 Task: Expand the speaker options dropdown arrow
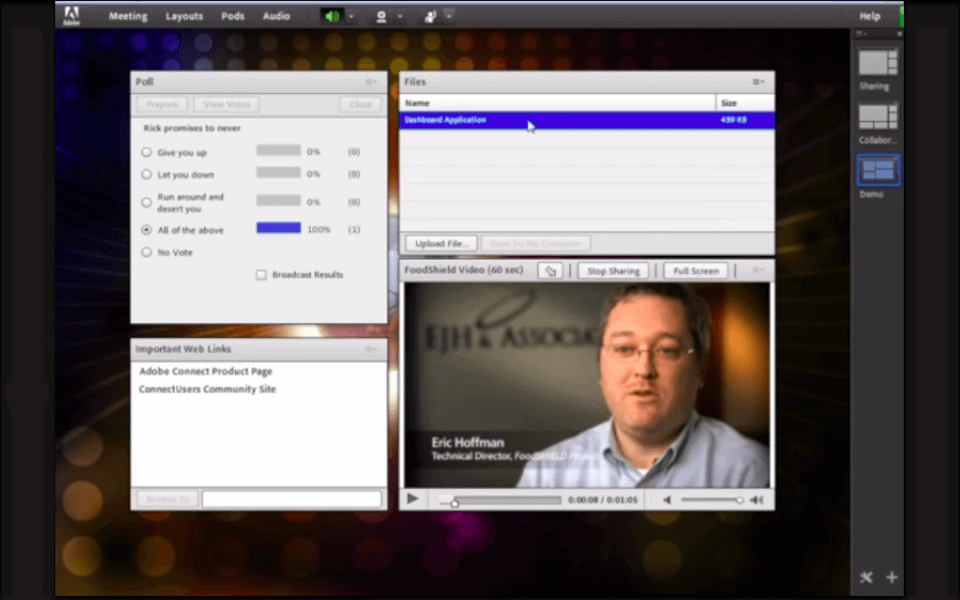[351, 17]
